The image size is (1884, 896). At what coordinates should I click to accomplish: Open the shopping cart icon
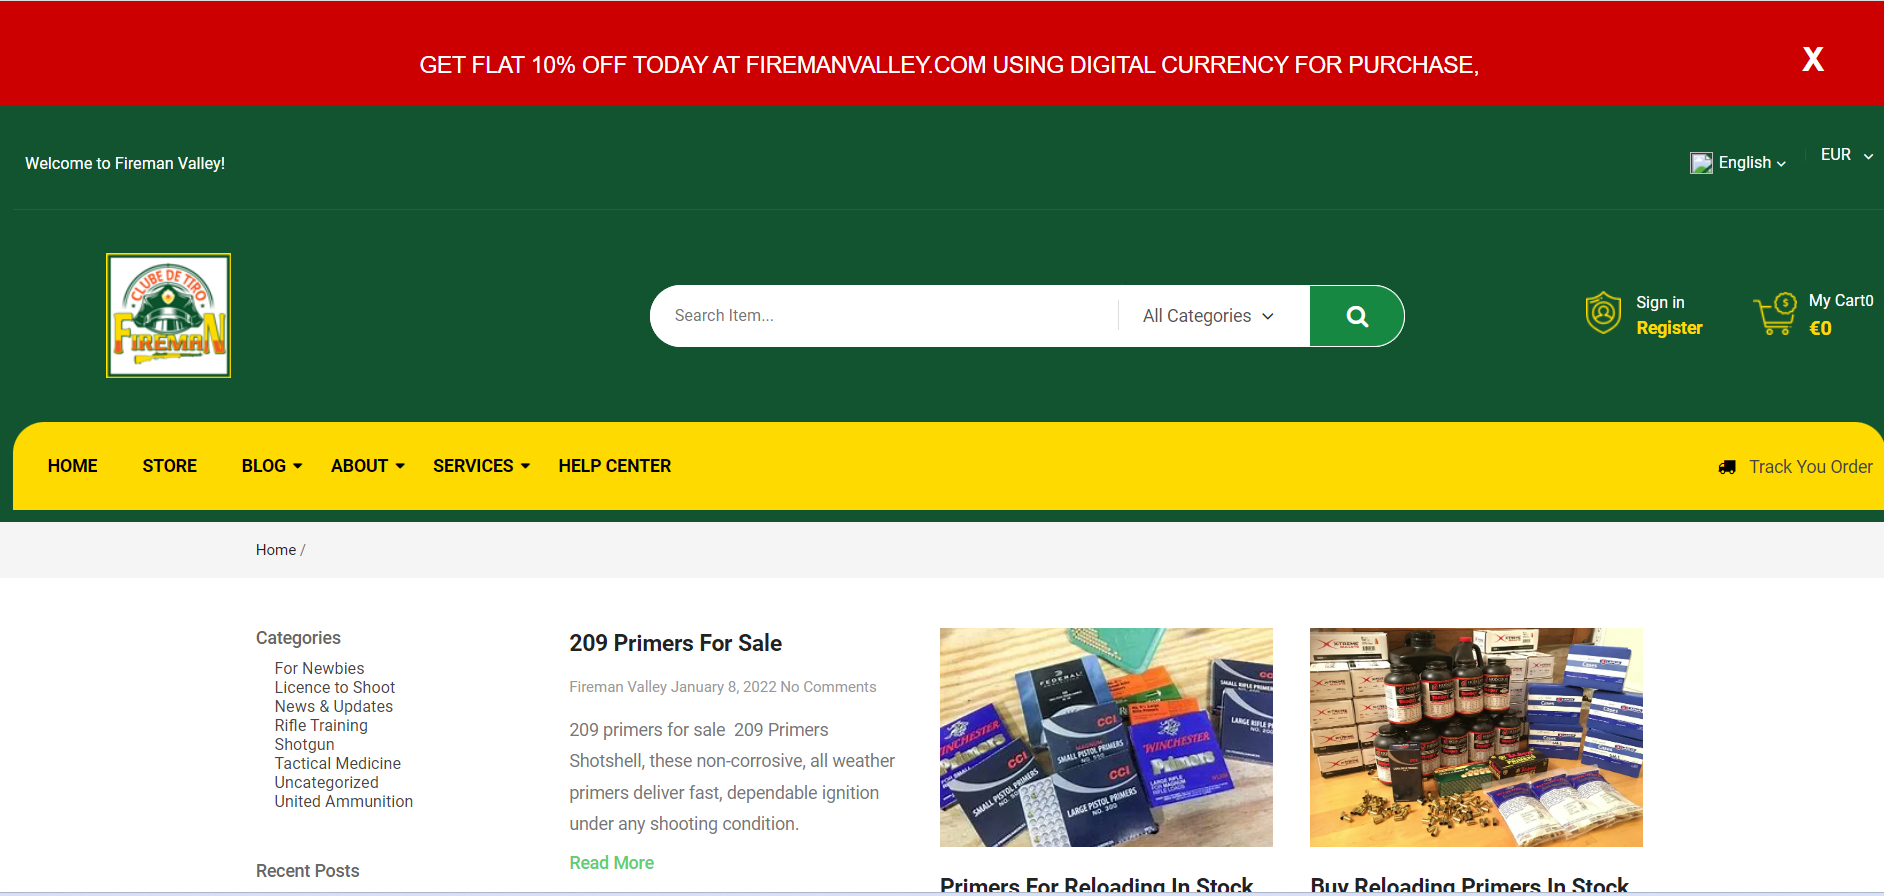tap(1775, 314)
